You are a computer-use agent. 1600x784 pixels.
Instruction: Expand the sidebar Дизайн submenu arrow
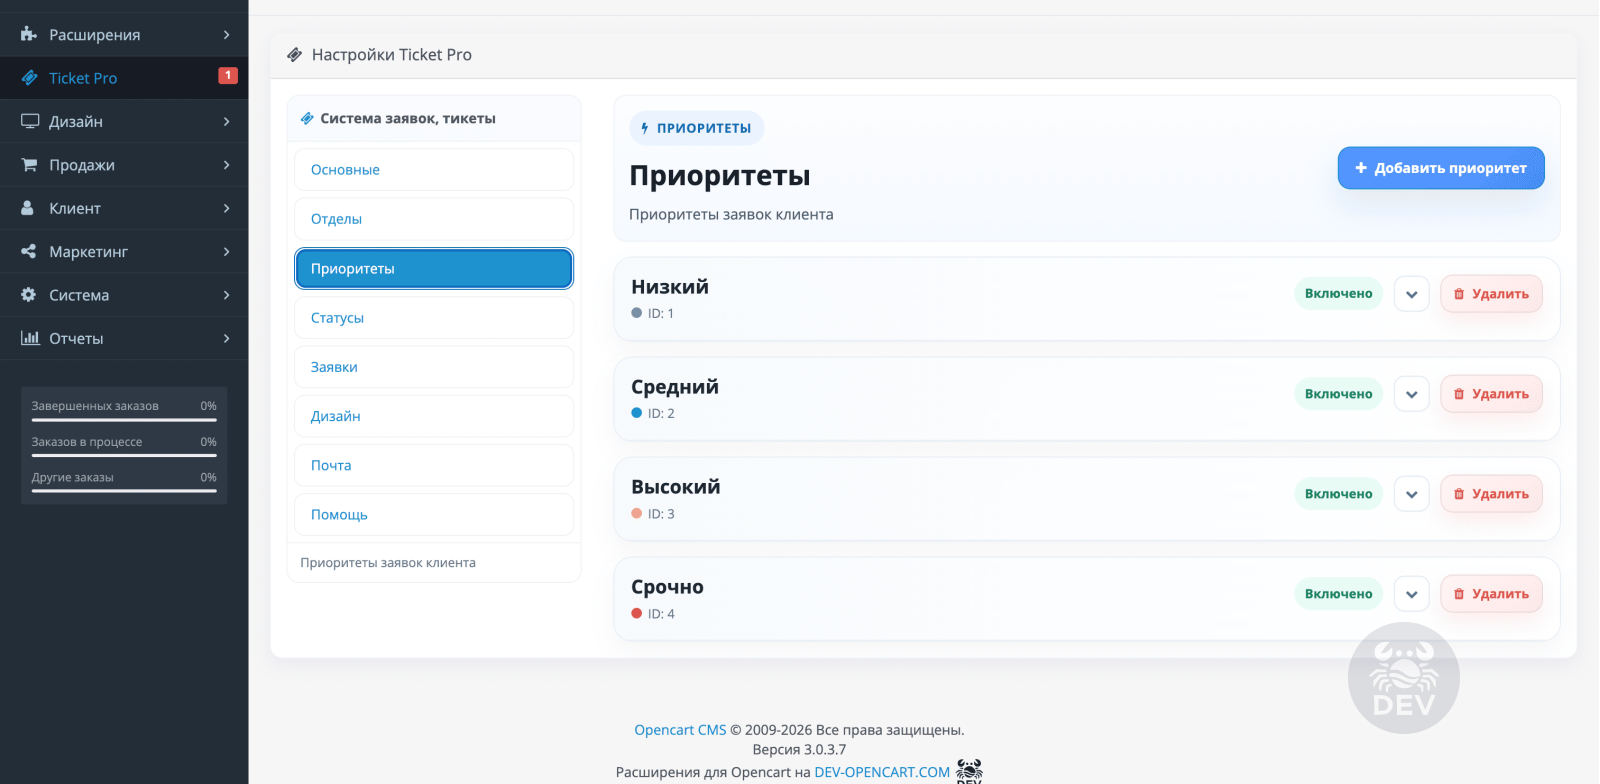tap(227, 121)
